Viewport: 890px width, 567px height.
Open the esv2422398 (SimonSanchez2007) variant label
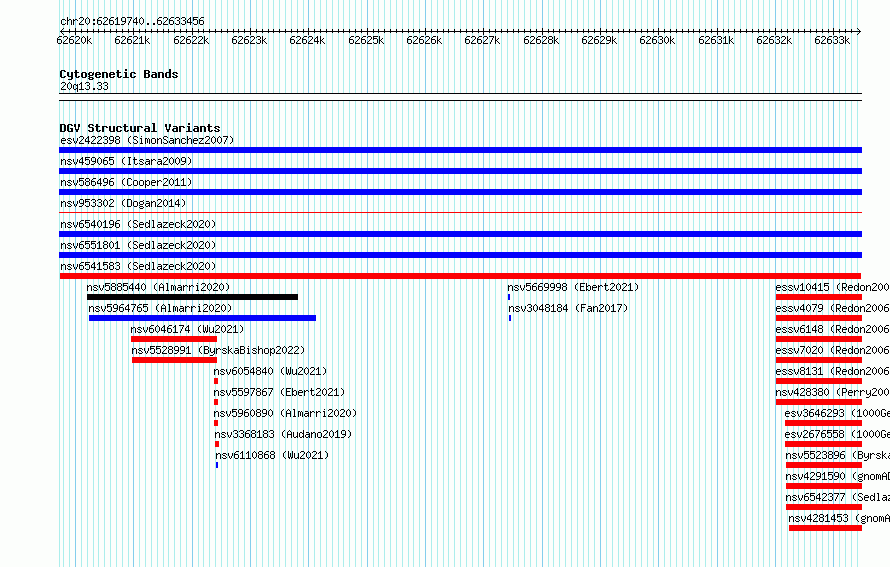(147, 140)
